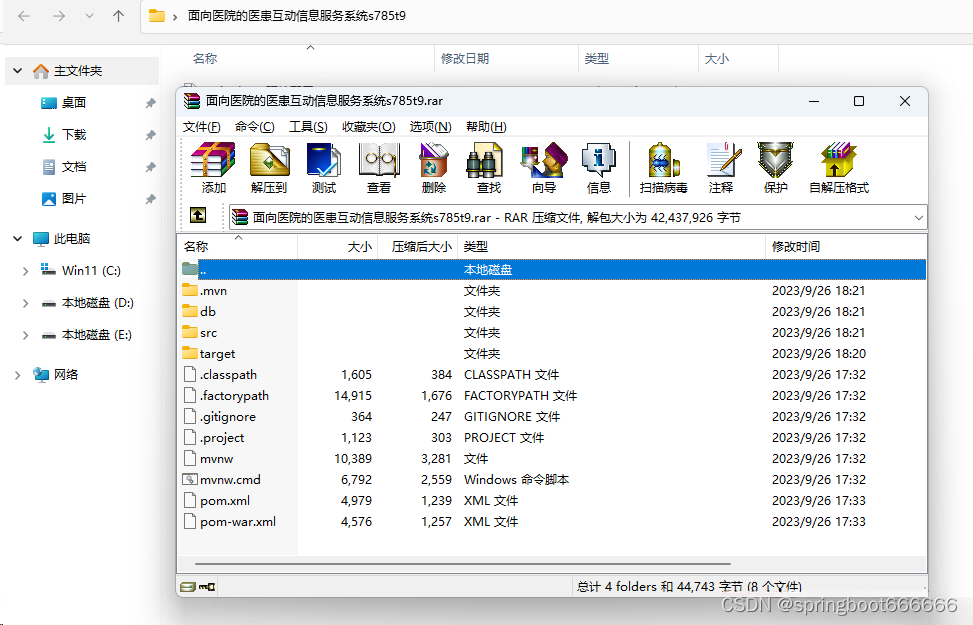
Task: Go up one level in WinRAR
Action: pos(198,215)
